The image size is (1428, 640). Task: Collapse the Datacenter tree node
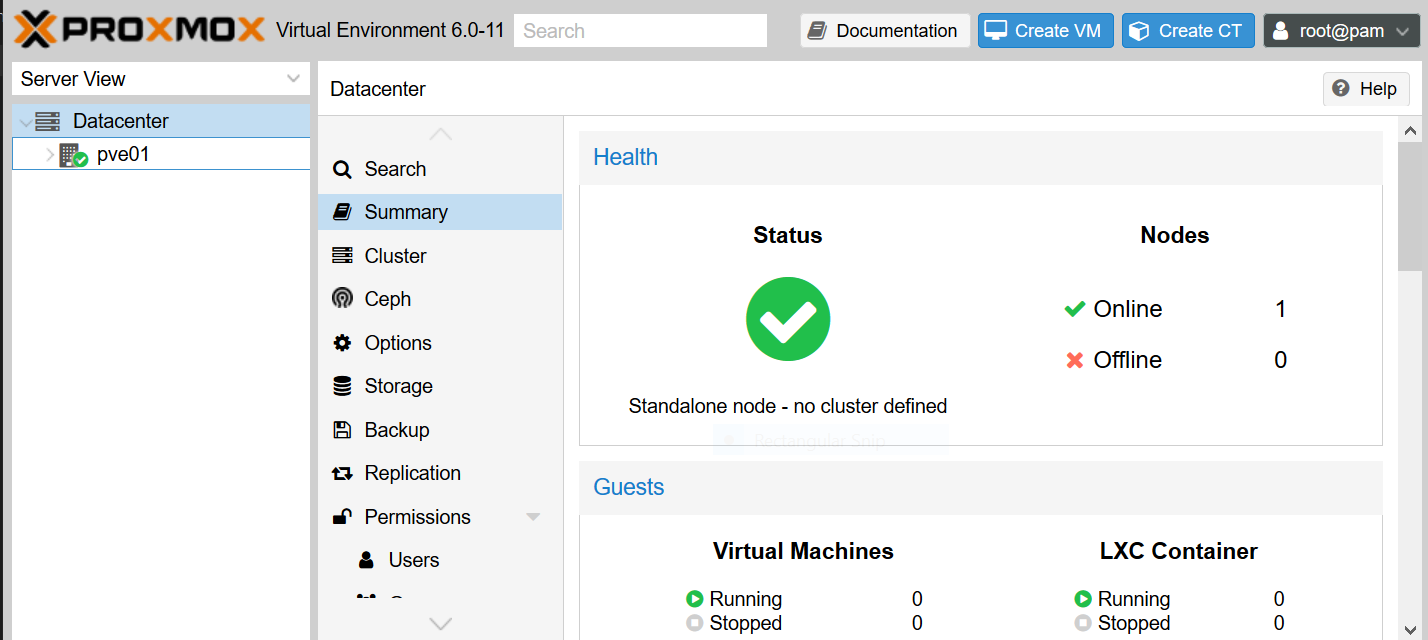25,122
